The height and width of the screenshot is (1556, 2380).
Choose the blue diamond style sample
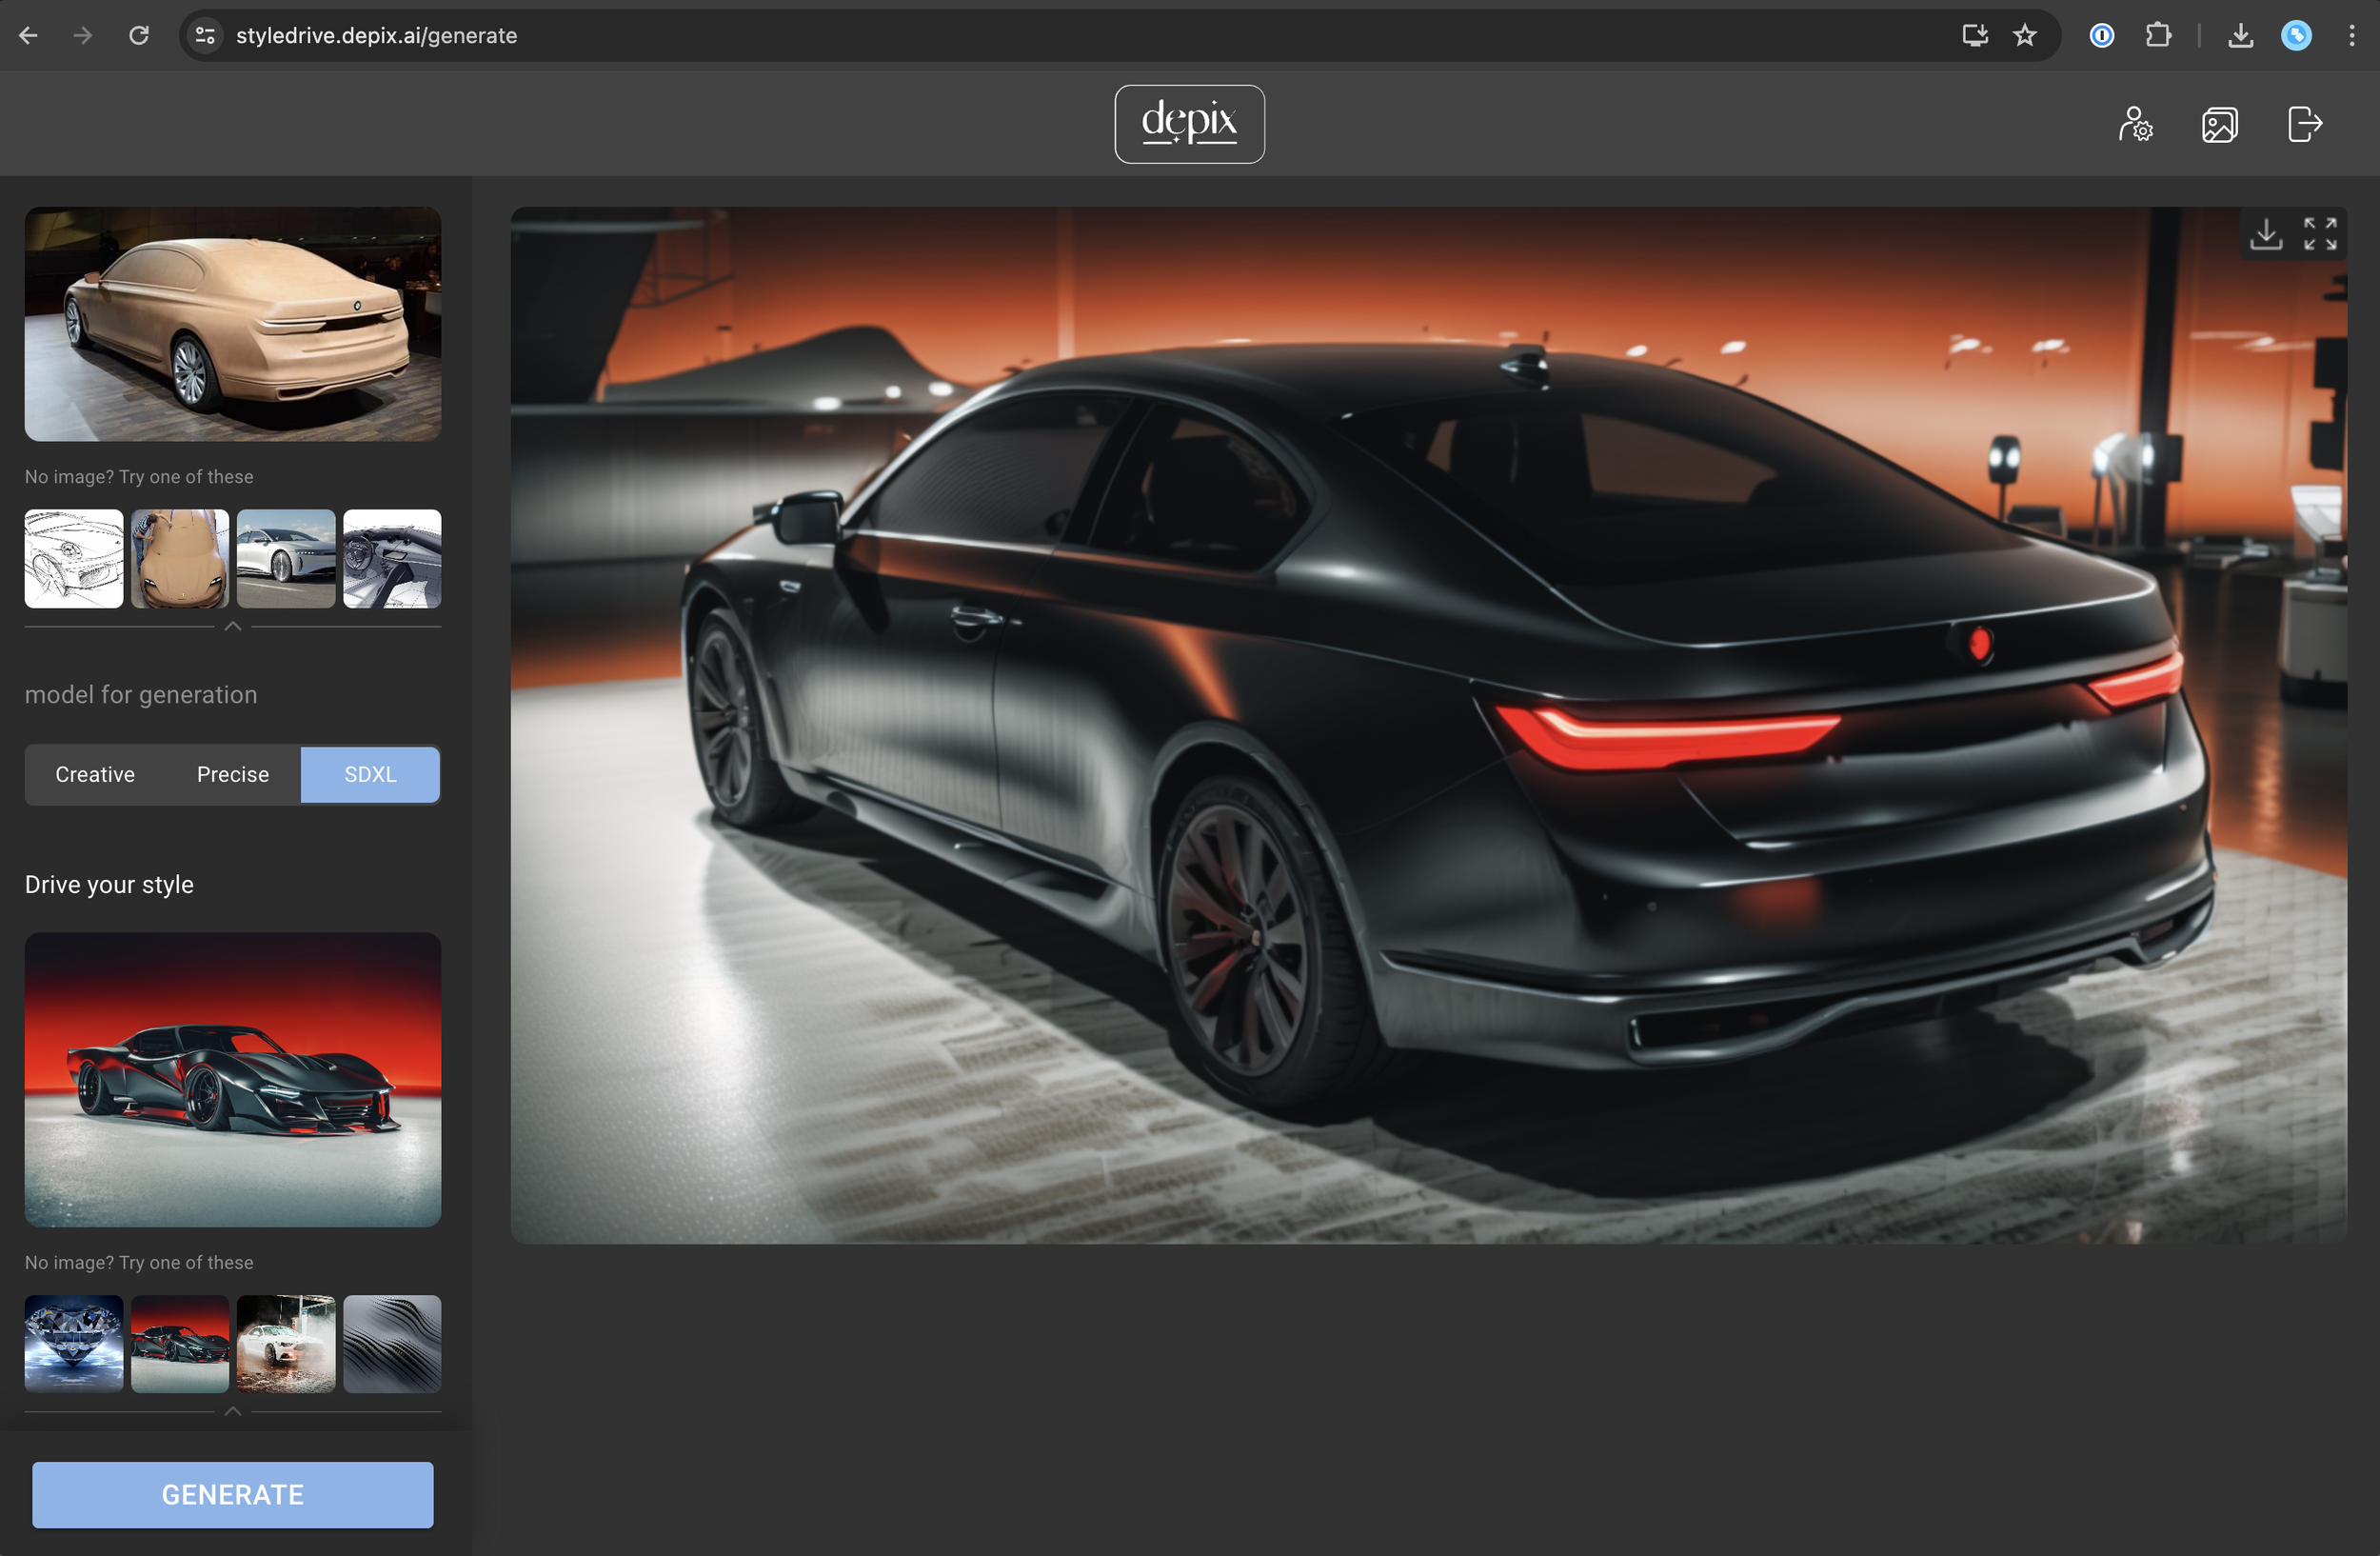coord(74,1344)
